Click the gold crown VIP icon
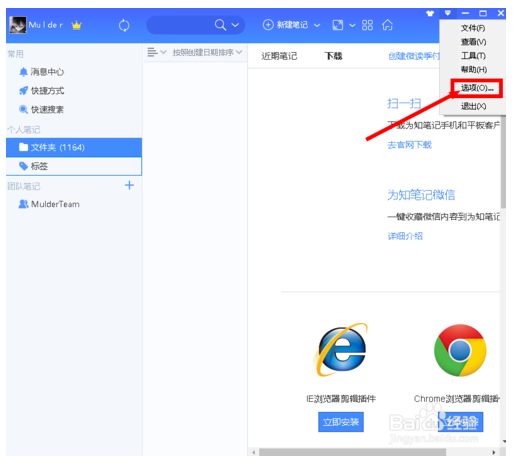Screen dimensions: 516x466 click(76, 25)
